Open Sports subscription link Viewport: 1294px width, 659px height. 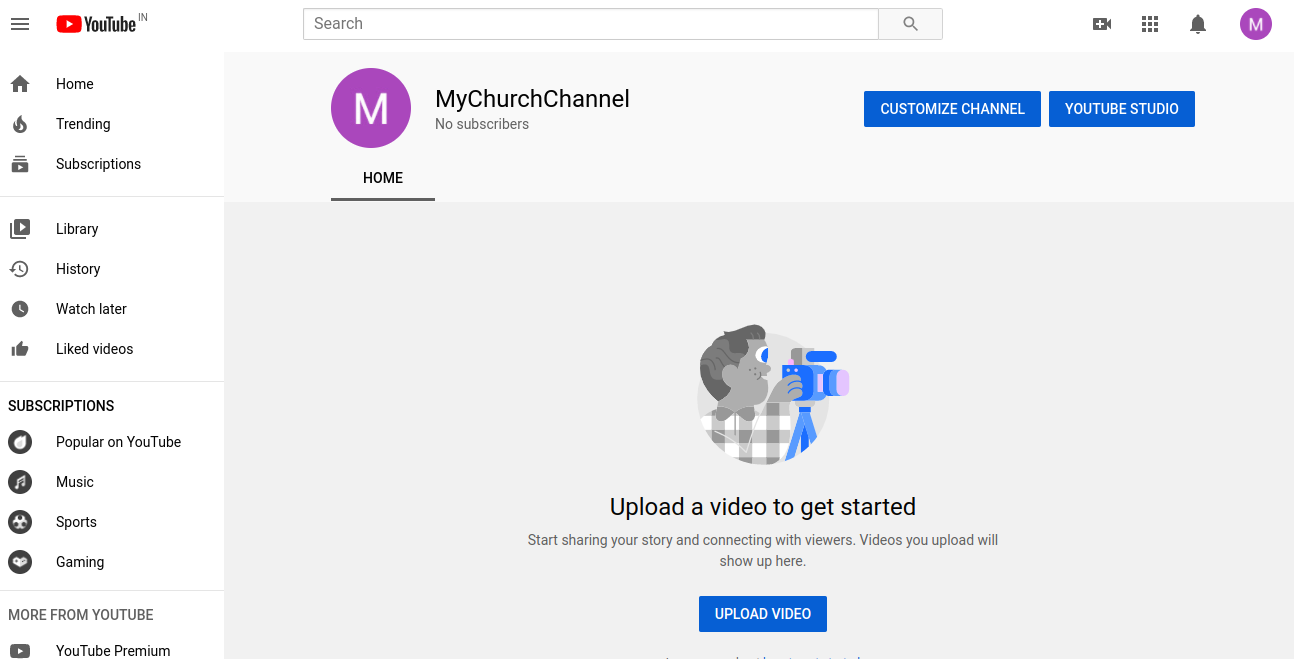click(x=112, y=522)
